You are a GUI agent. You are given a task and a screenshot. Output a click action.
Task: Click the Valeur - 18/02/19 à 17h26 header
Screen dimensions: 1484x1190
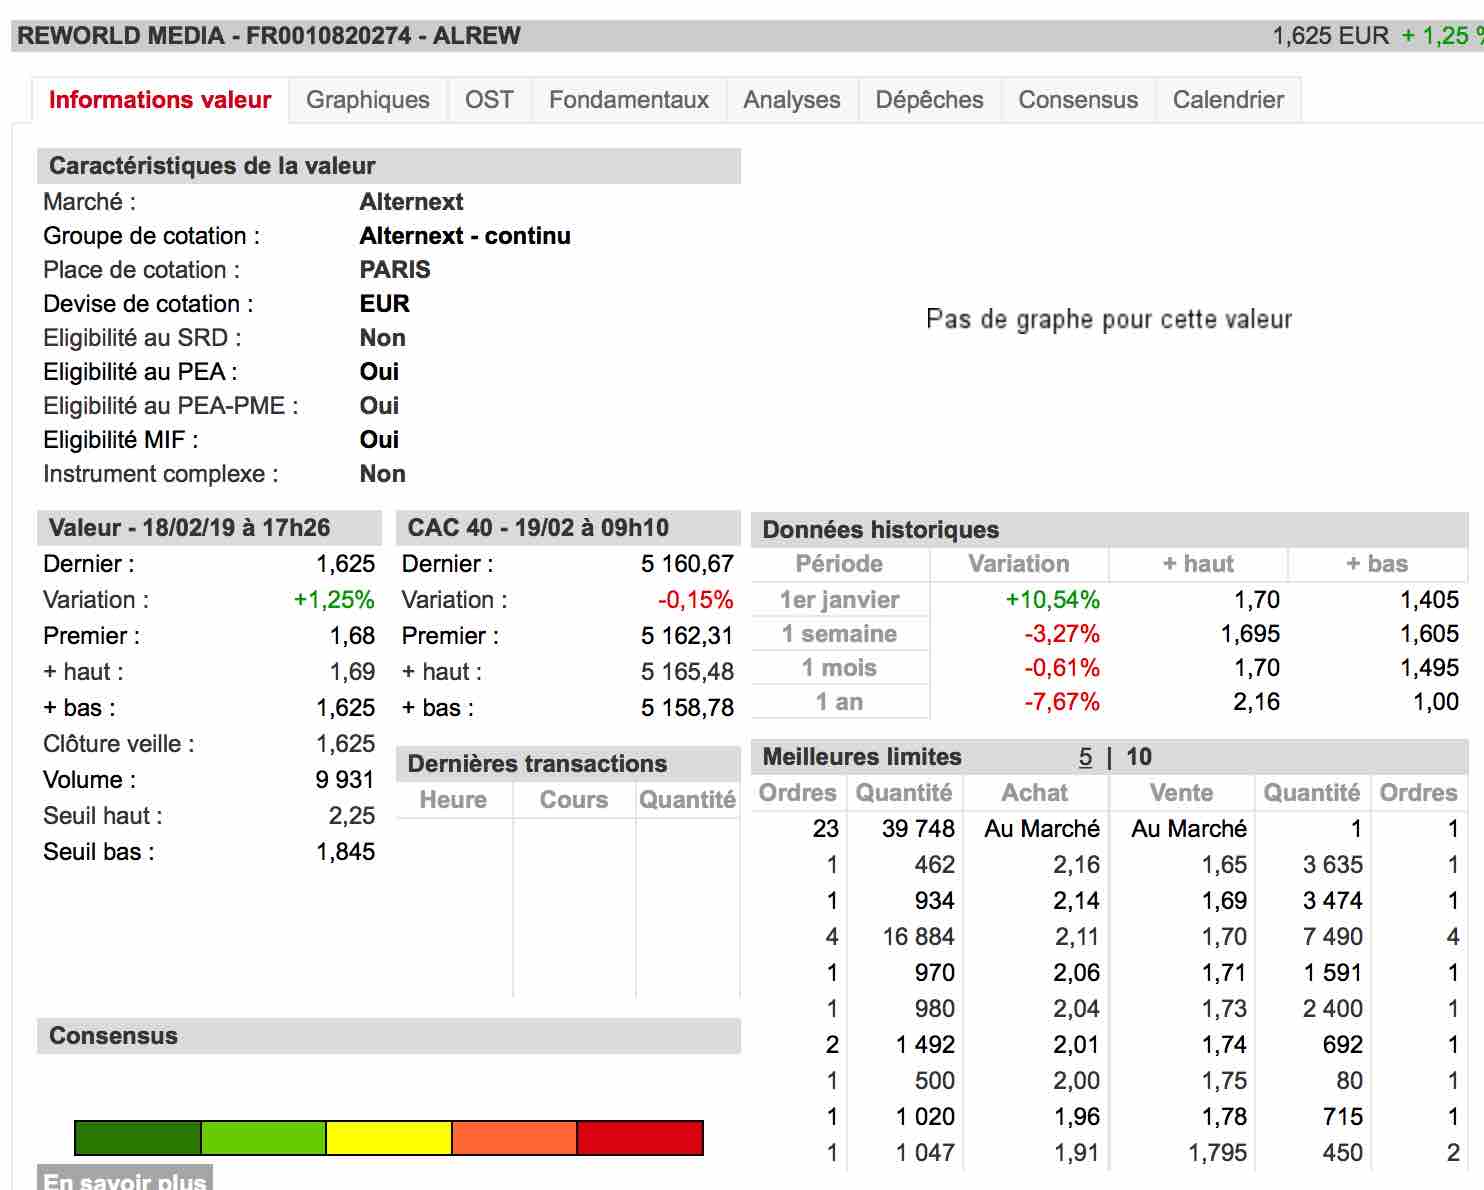tap(209, 528)
